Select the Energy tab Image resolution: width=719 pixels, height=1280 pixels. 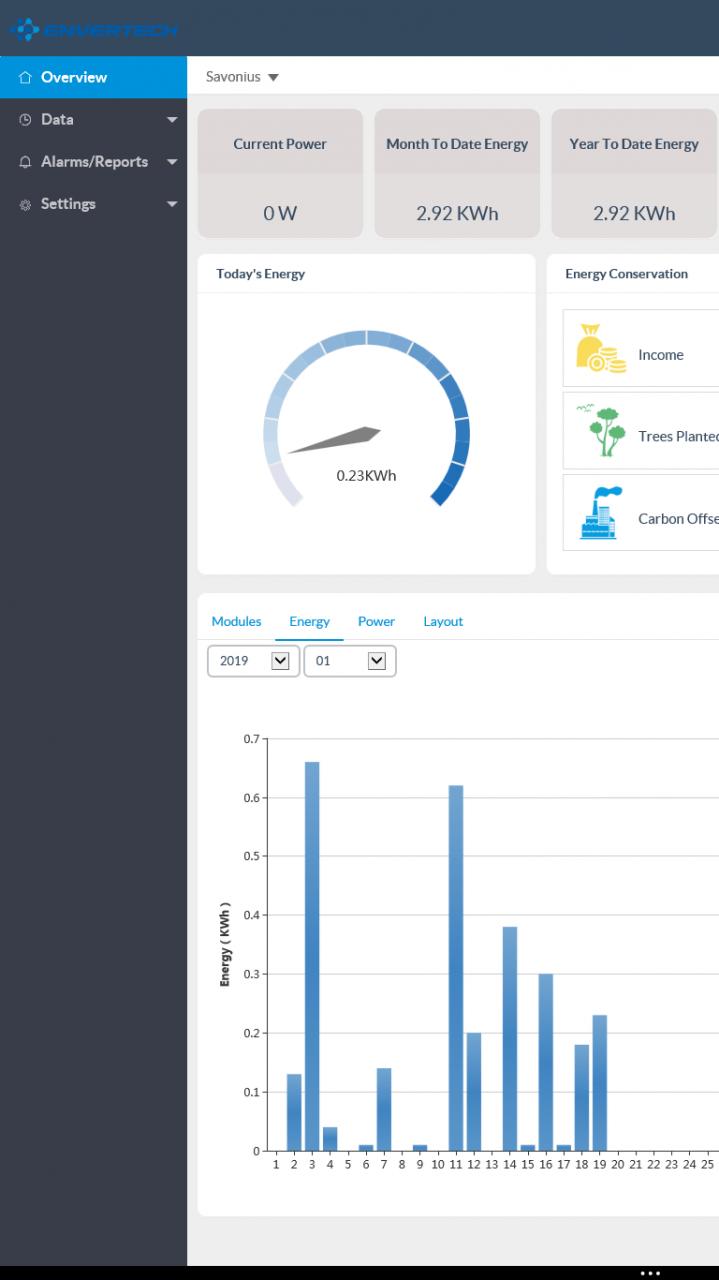click(x=309, y=622)
